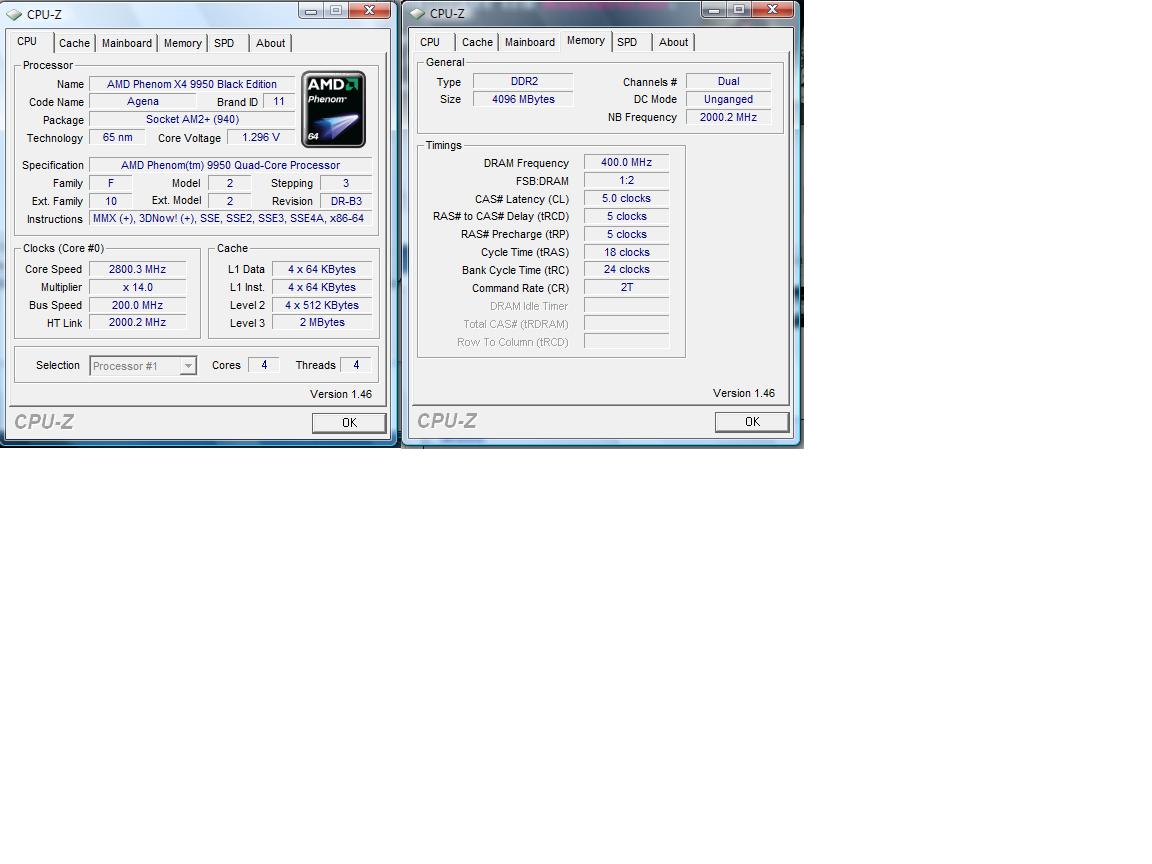
Task: Minimize the left CPU-Z window
Action: [311, 10]
